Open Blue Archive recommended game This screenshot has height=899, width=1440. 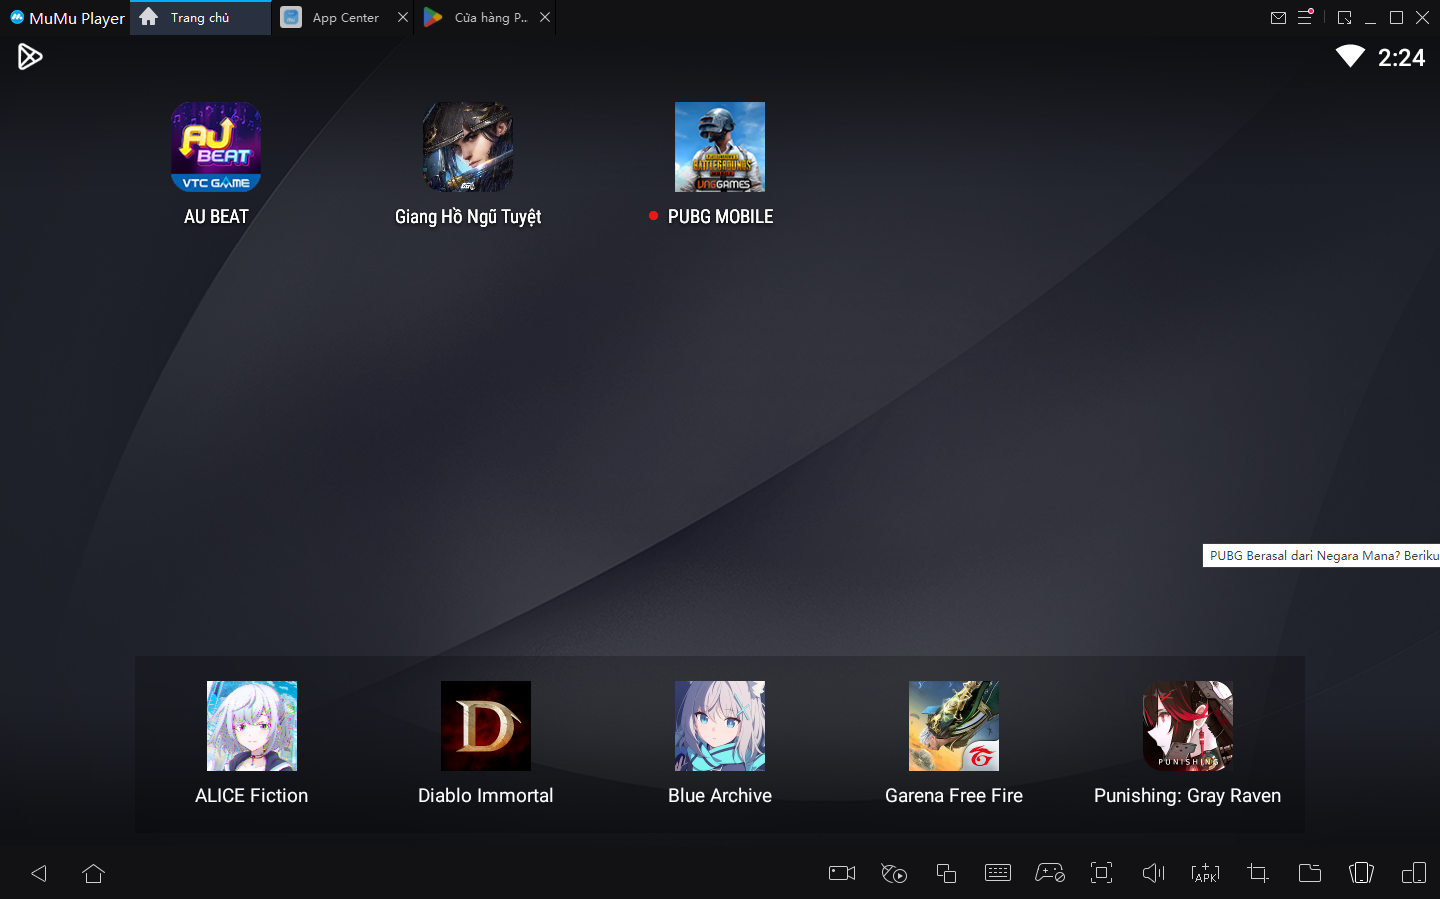coord(719,726)
